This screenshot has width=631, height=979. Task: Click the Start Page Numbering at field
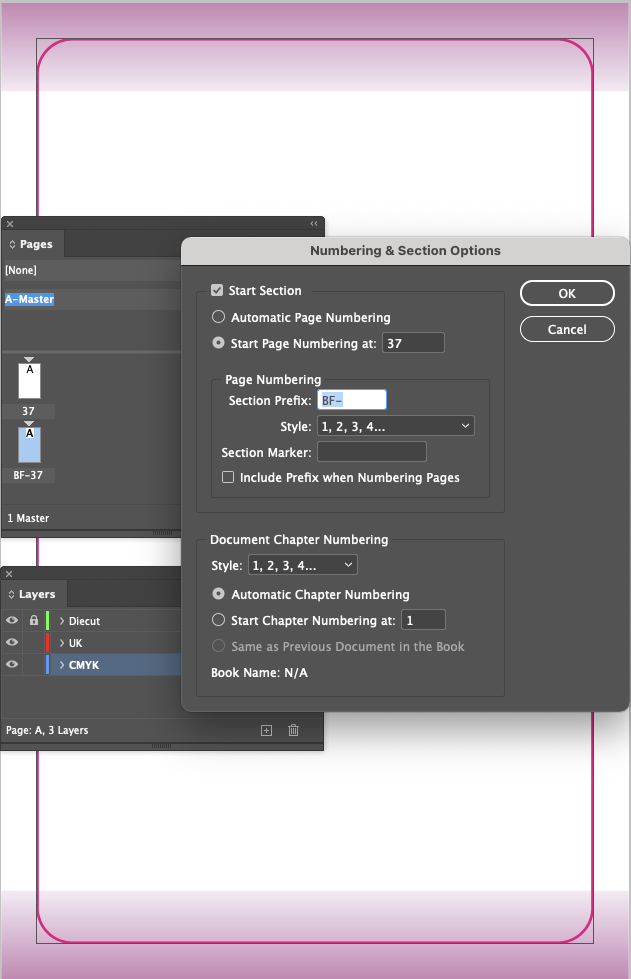[413, 343]
